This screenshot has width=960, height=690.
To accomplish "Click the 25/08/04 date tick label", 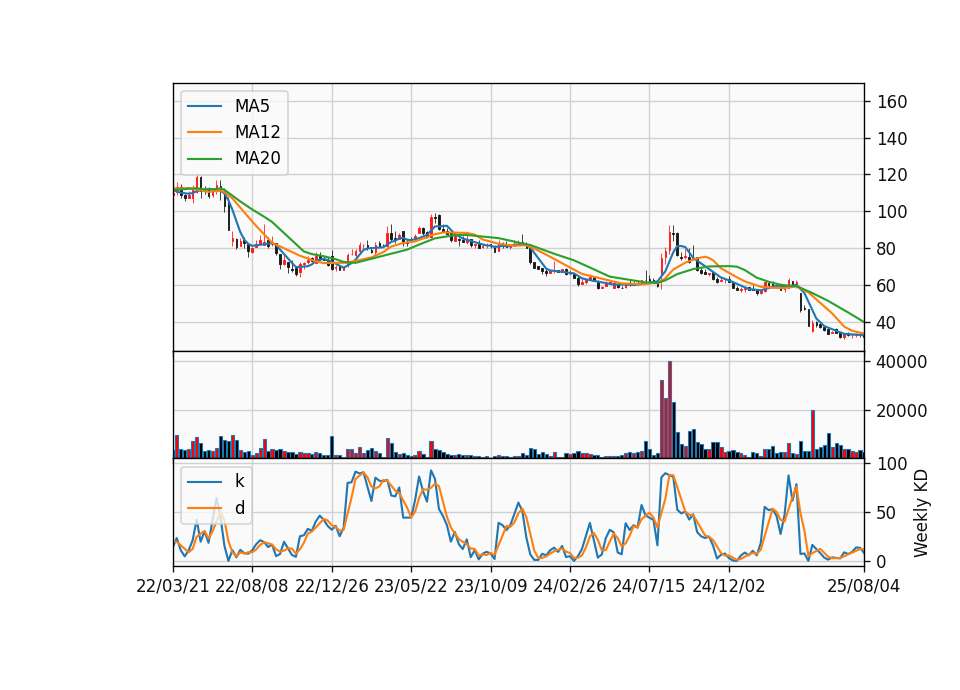I will pyautogui.click(x=864, y=587).
